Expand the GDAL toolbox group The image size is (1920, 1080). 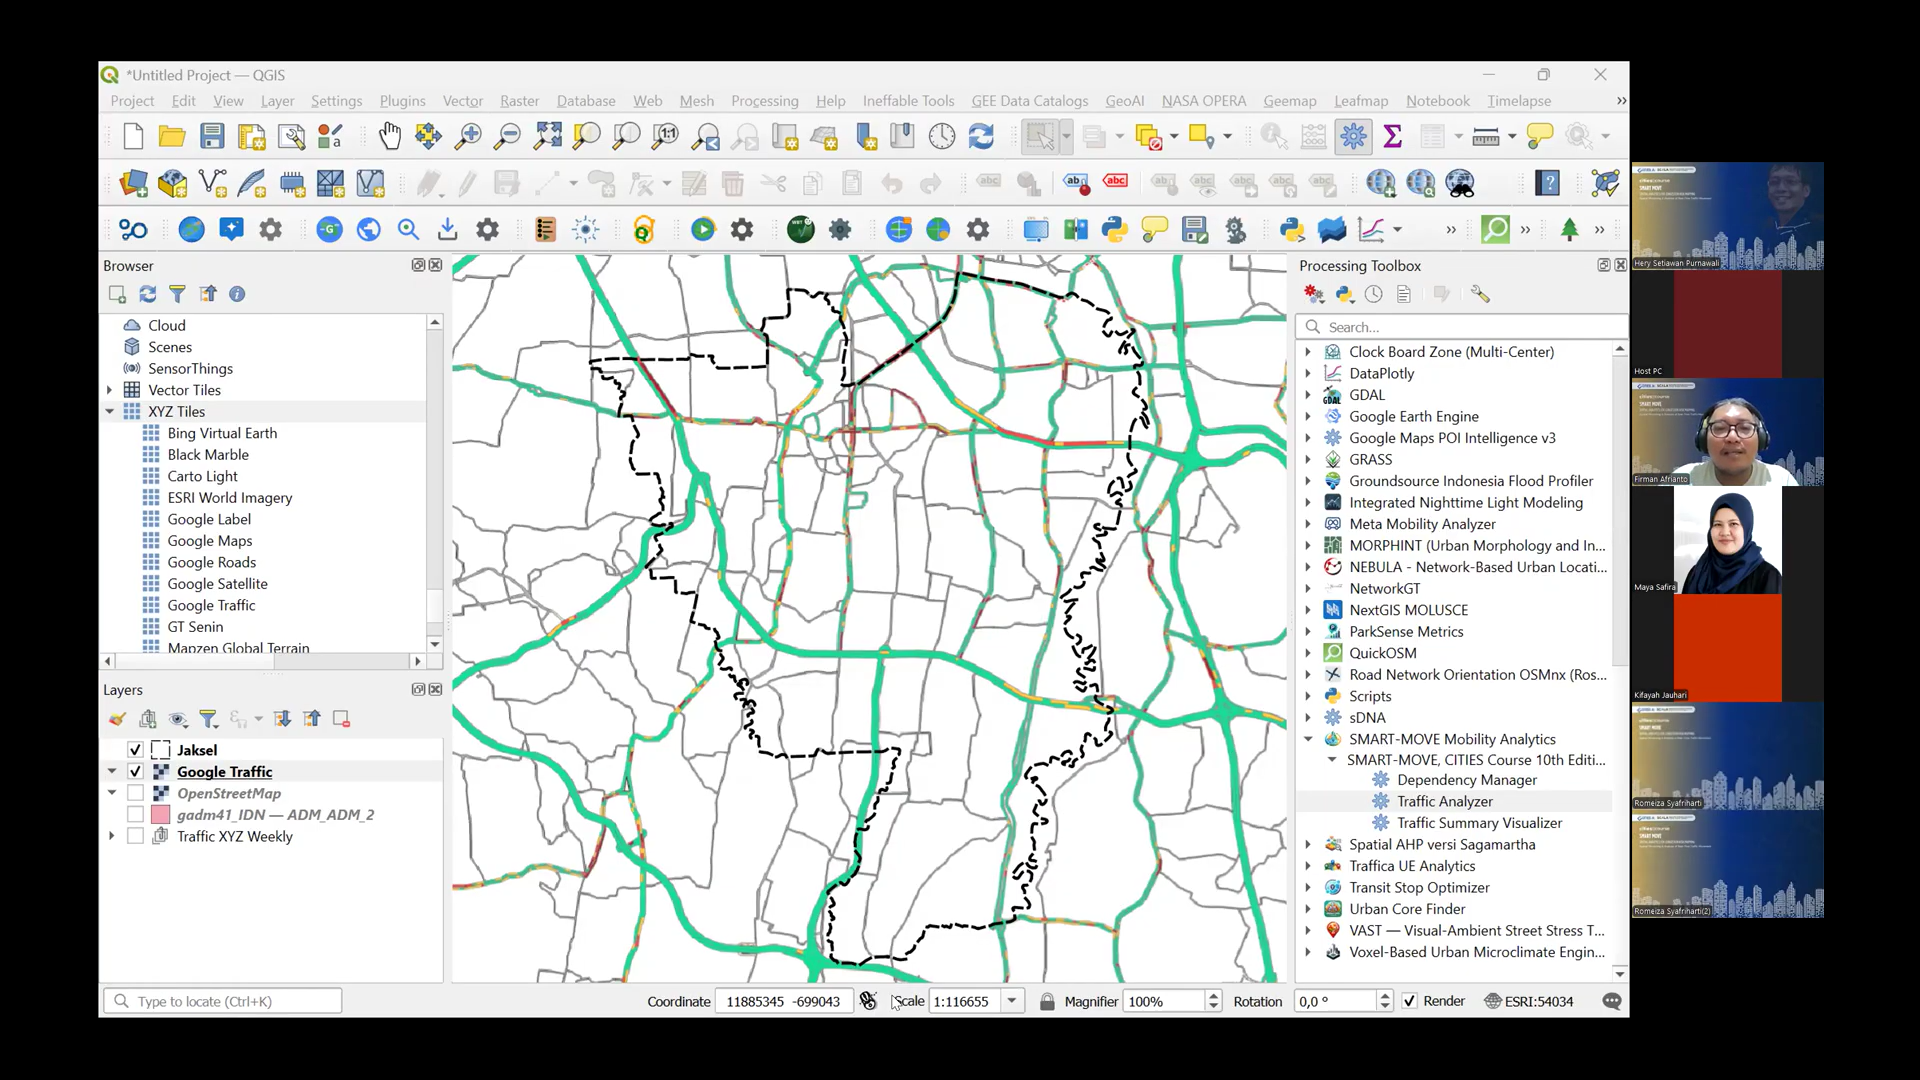[1307, 395]
